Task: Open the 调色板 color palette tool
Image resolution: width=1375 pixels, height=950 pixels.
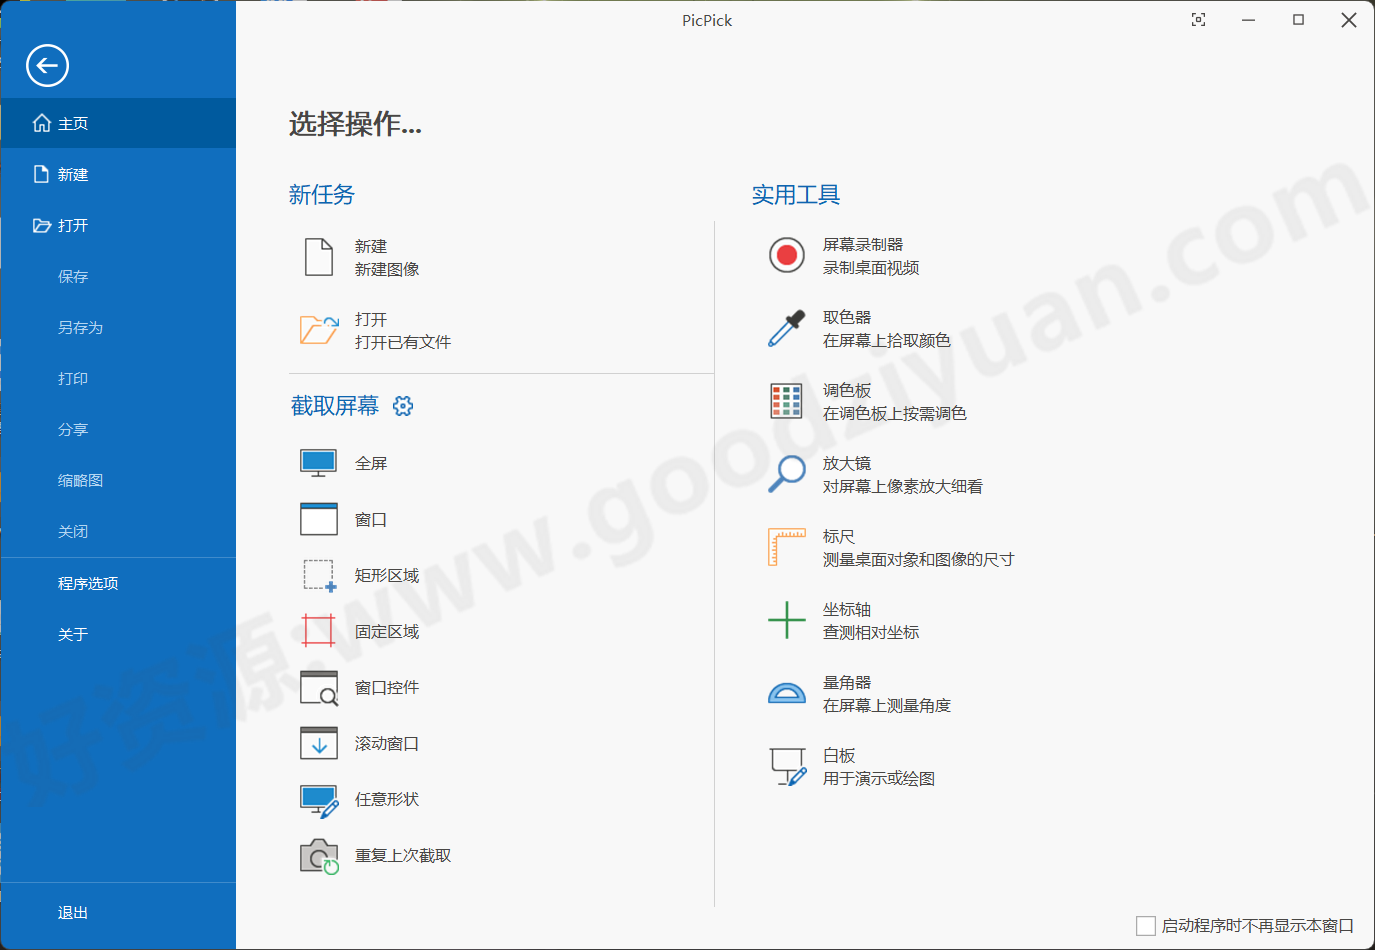Action: 787,400
